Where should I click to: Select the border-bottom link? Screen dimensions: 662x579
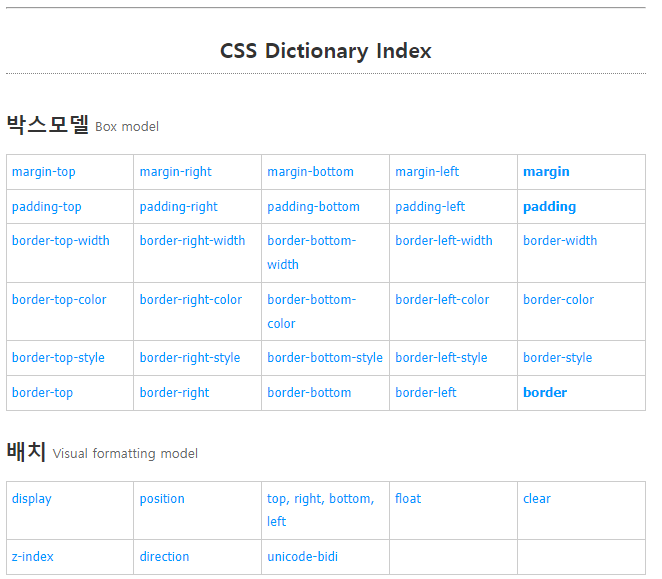click(x=309, y=393)
